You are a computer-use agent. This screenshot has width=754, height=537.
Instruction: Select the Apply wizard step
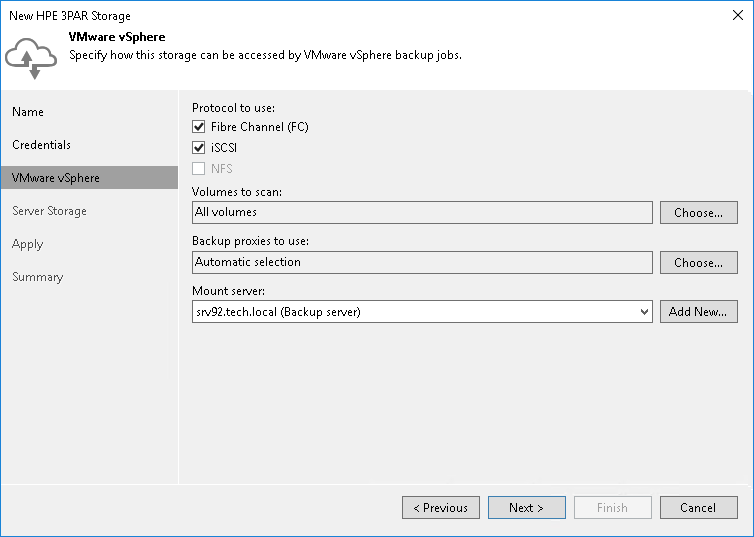27,244
